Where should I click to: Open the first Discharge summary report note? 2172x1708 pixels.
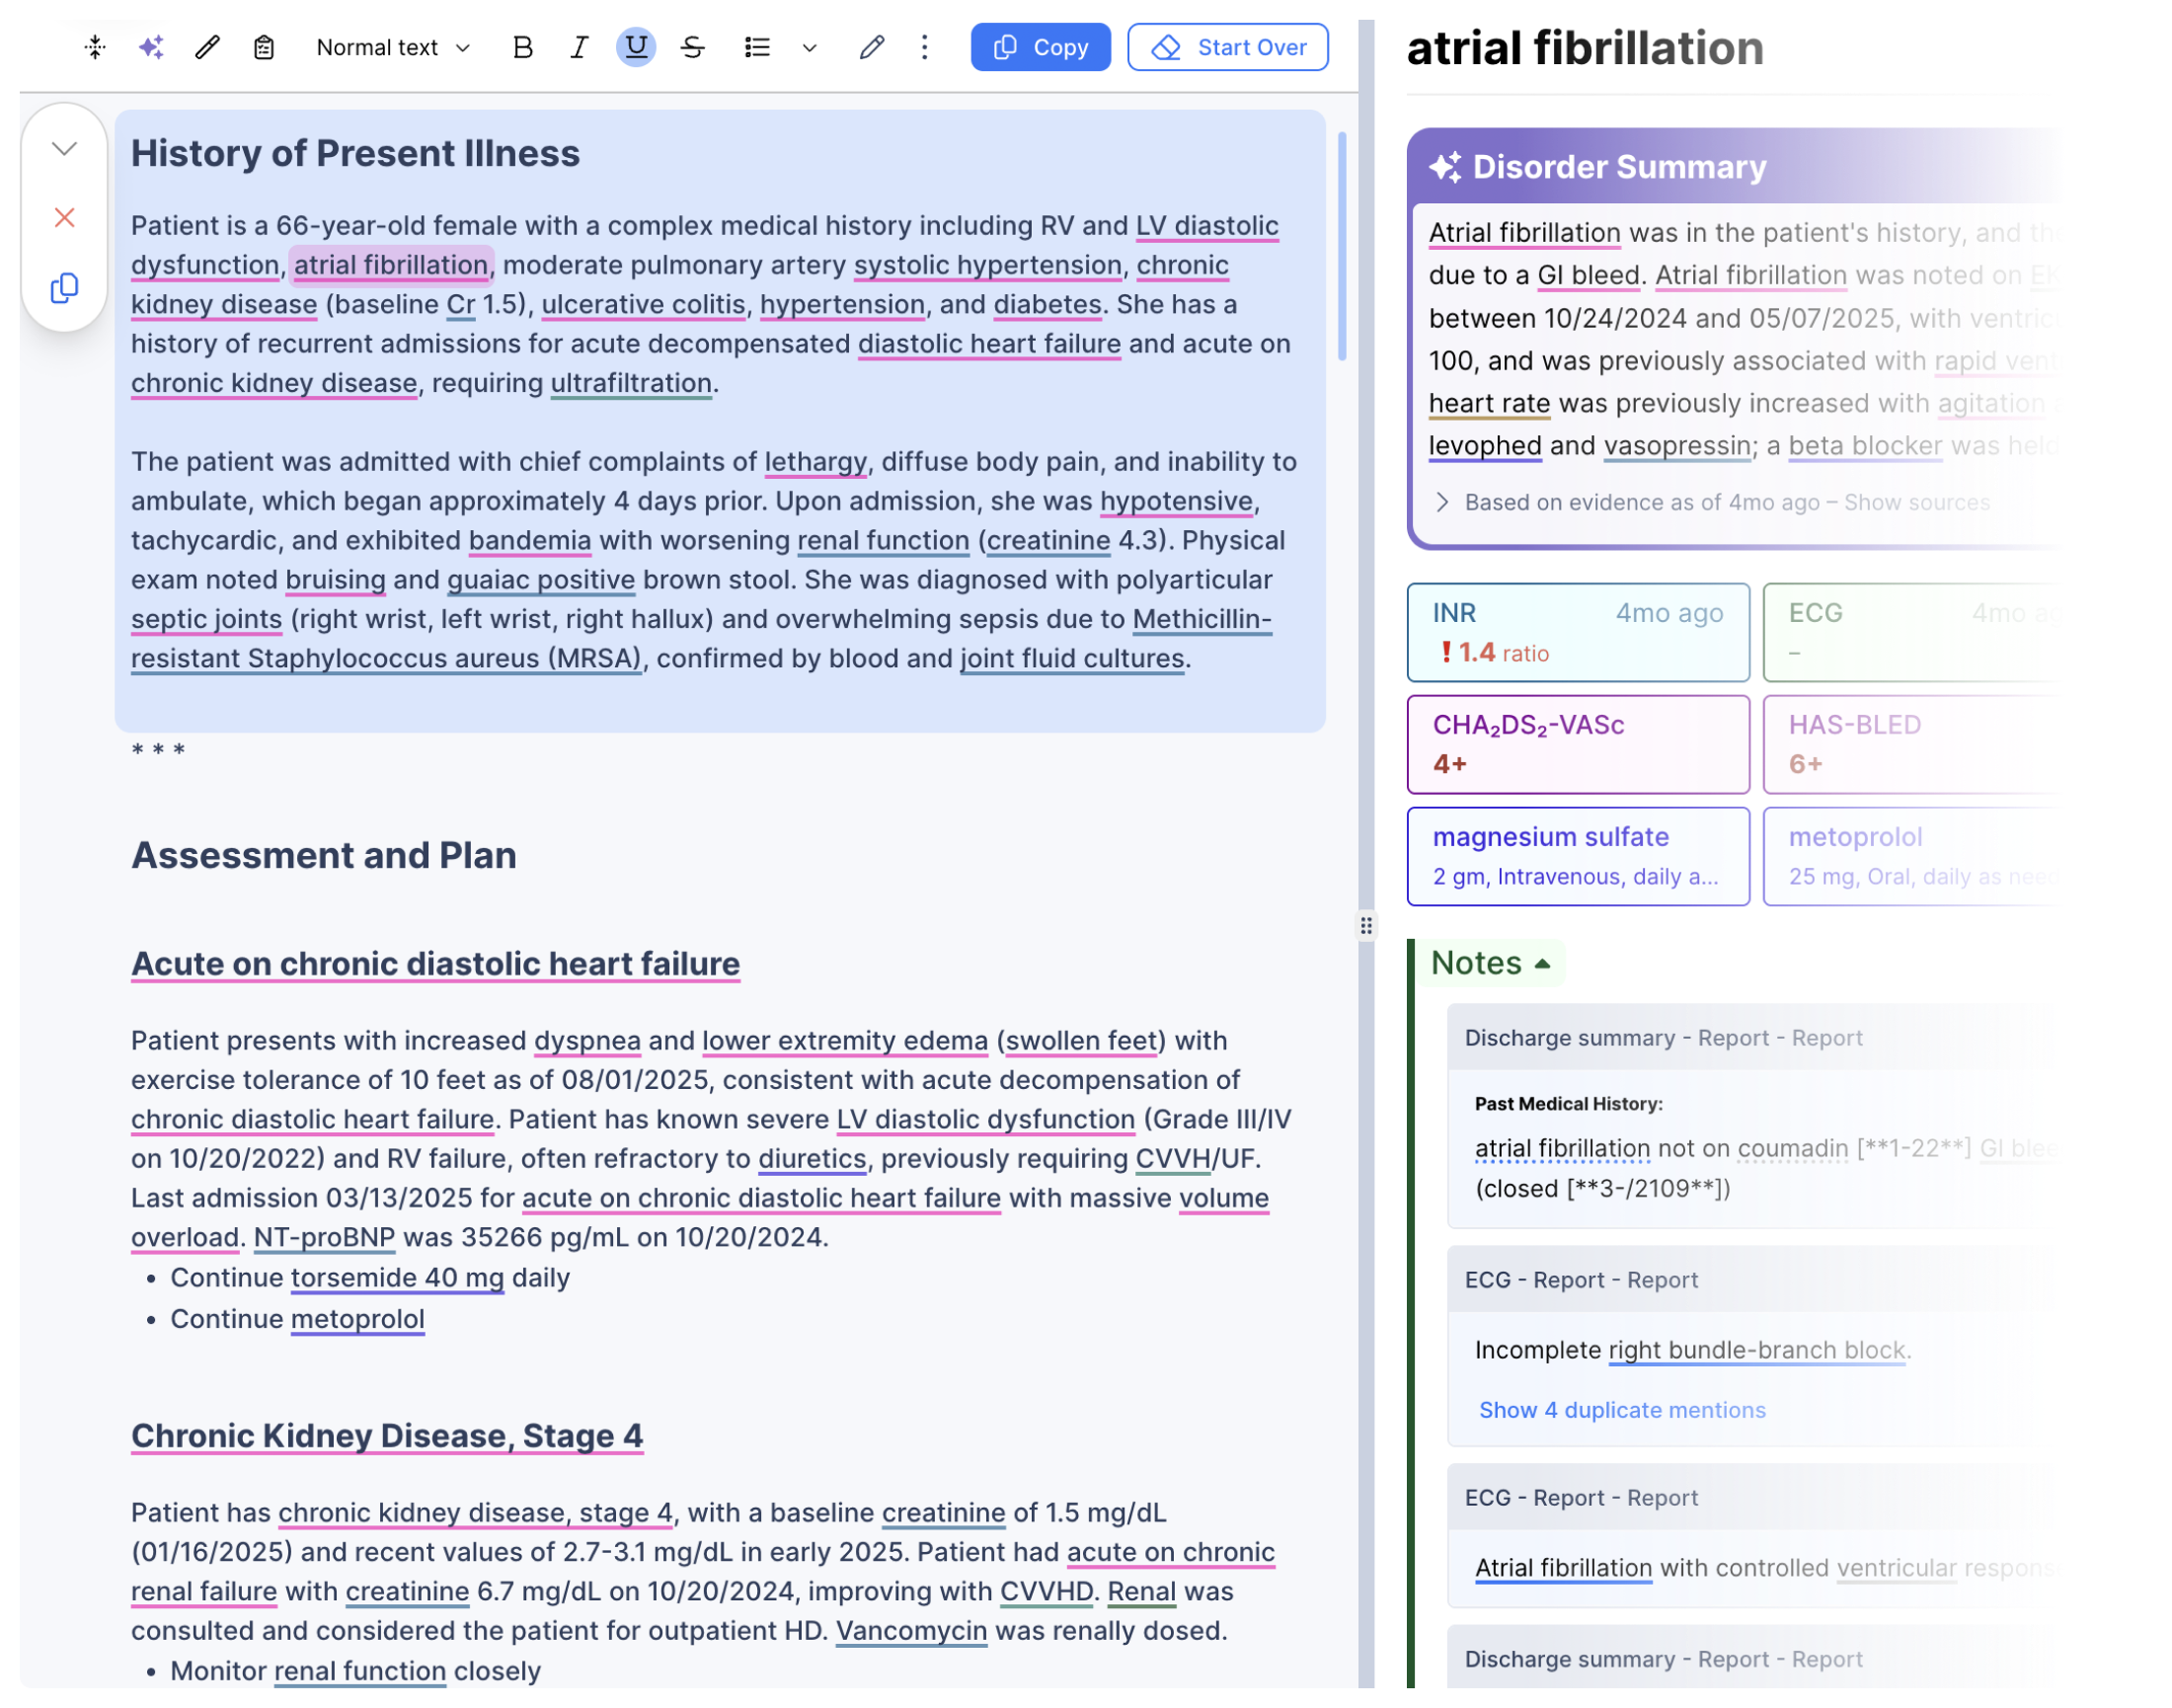click(1752, 1116)
